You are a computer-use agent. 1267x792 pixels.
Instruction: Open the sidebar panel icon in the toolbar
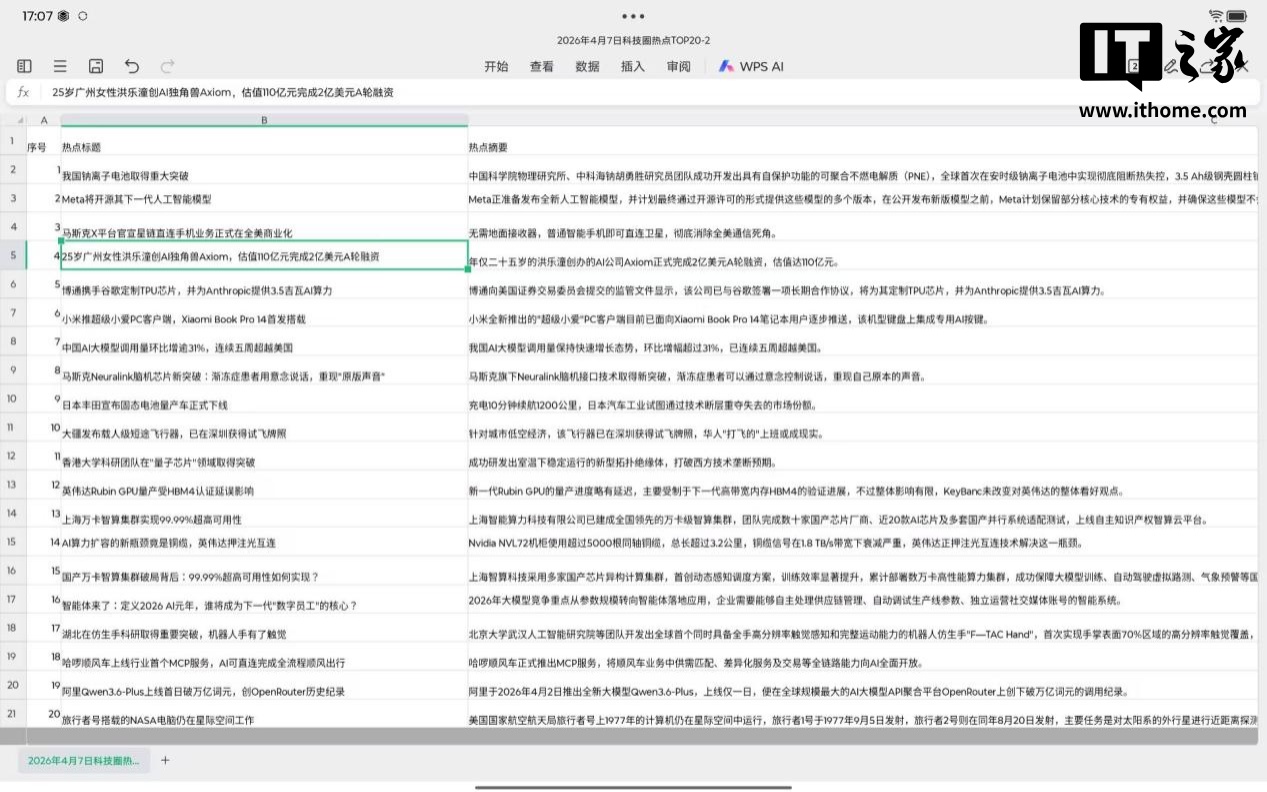[x=24, y=66]
